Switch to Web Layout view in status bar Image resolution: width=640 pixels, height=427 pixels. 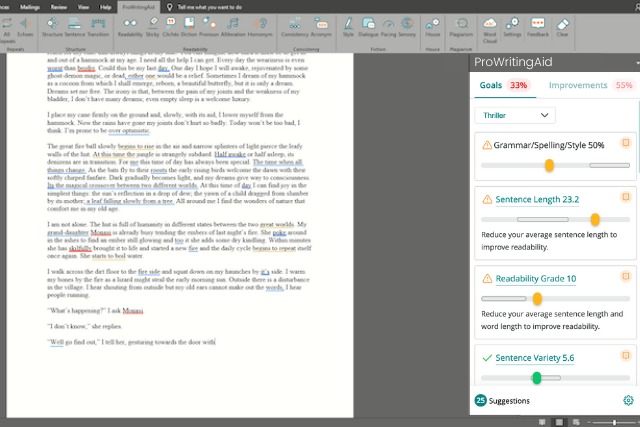[x=576, y=422]
